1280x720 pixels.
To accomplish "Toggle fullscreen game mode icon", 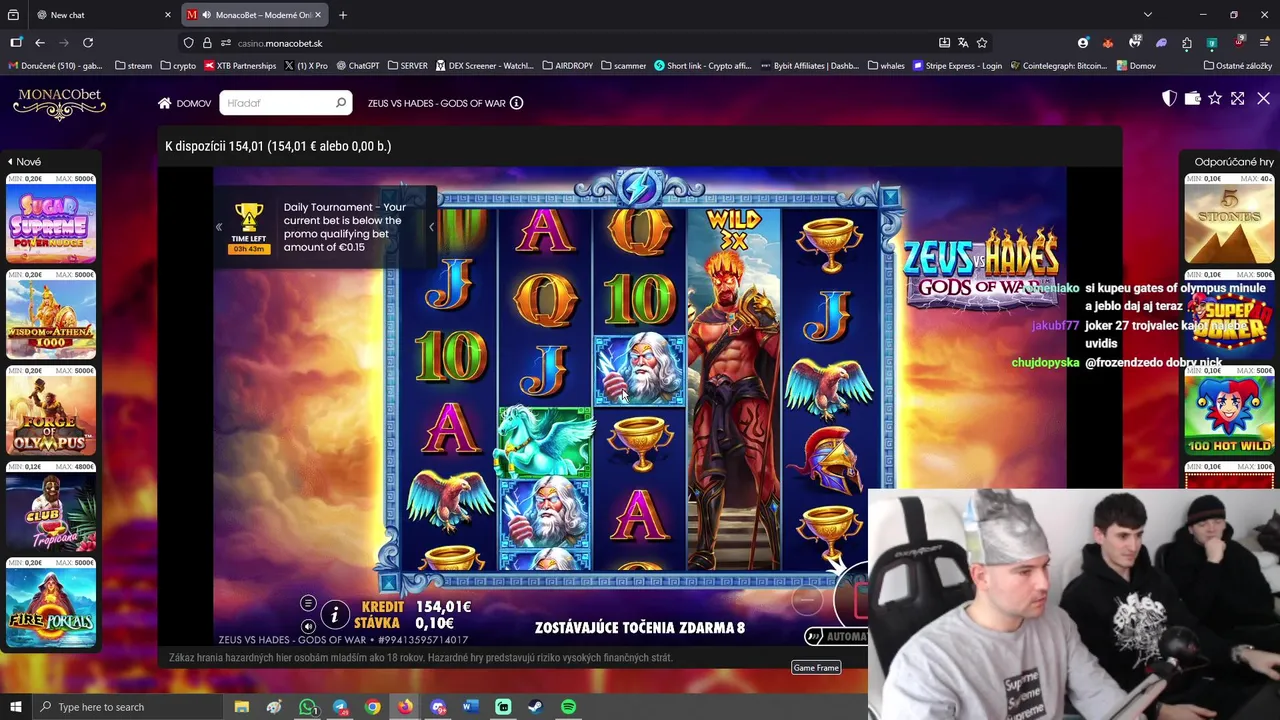I will tap(1238, 98).
